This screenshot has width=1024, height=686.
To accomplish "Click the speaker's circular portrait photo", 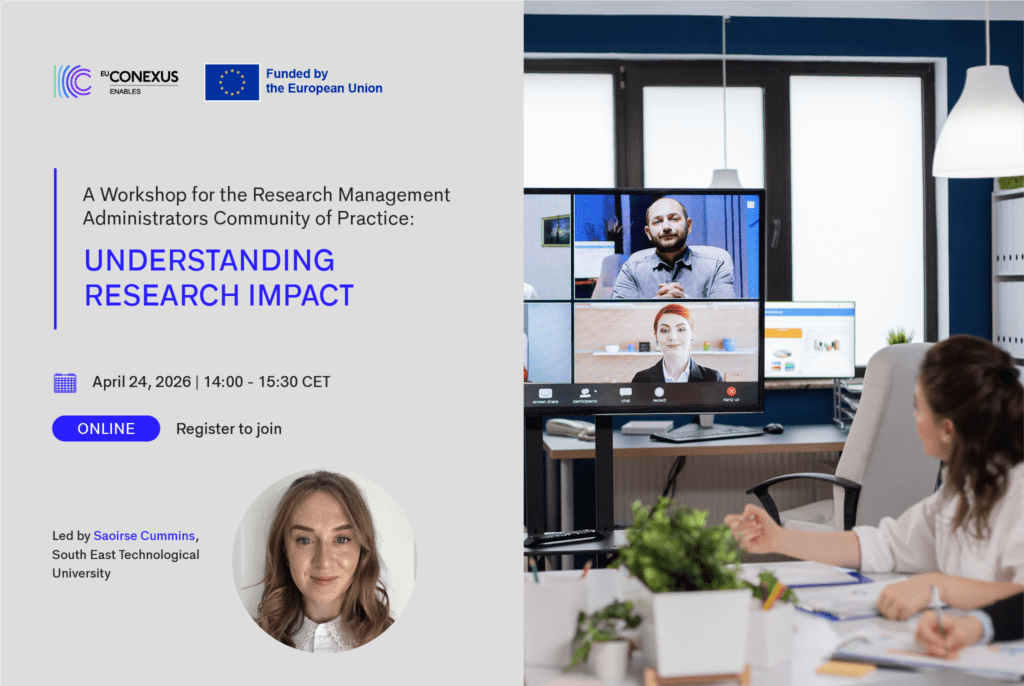I will [x=323, y=561].
